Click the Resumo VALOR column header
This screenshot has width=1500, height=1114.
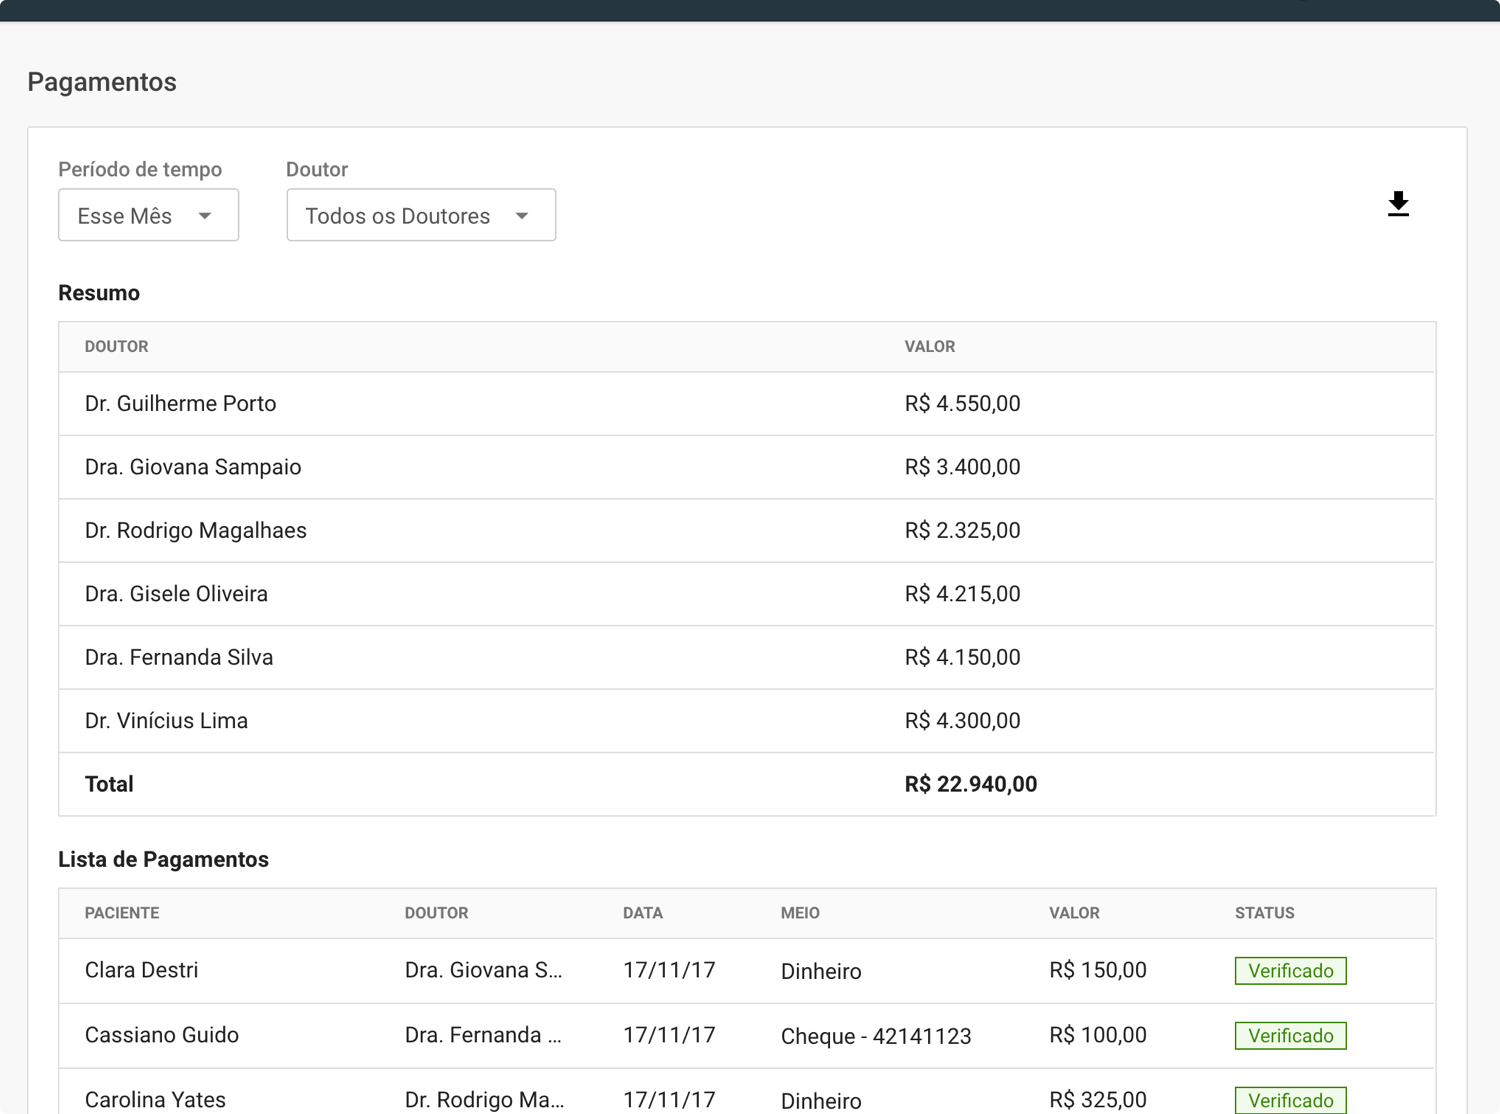pyautogui.click(x=929, y=347)
